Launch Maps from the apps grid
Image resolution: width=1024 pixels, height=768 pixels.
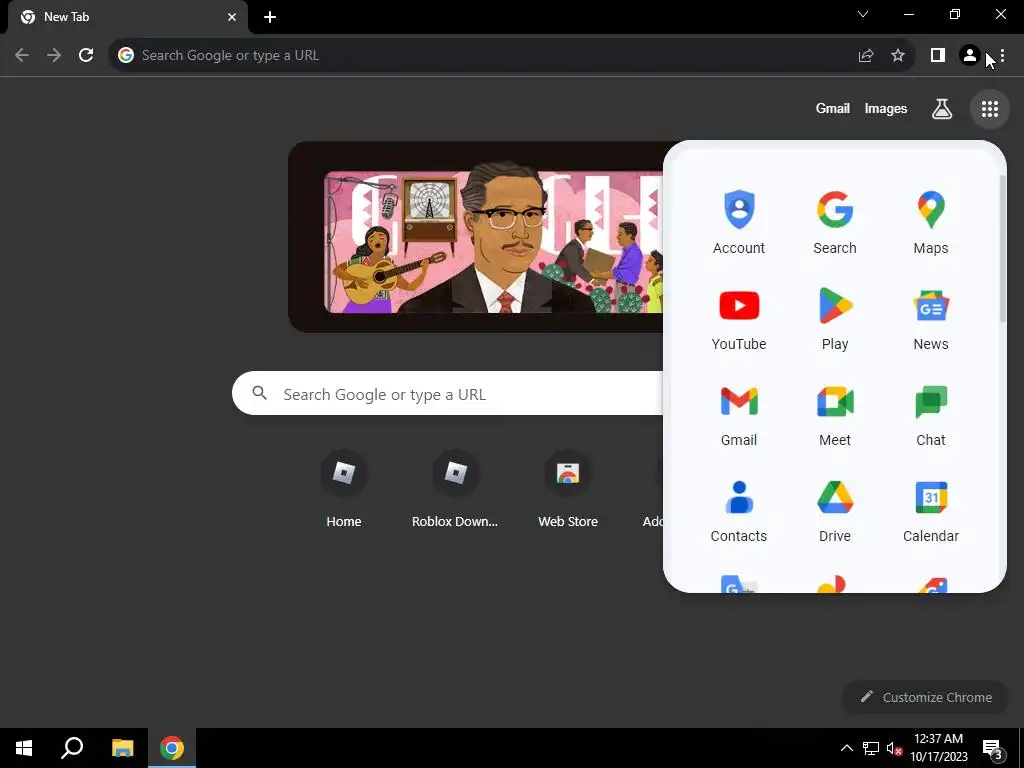click(931, 222)
